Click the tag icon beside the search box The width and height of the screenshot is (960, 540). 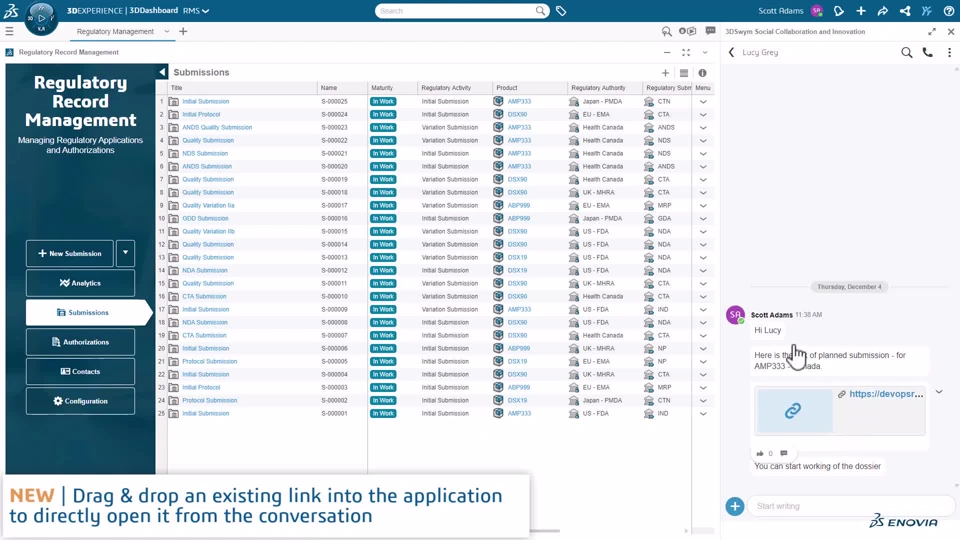(x=561, y=10)
